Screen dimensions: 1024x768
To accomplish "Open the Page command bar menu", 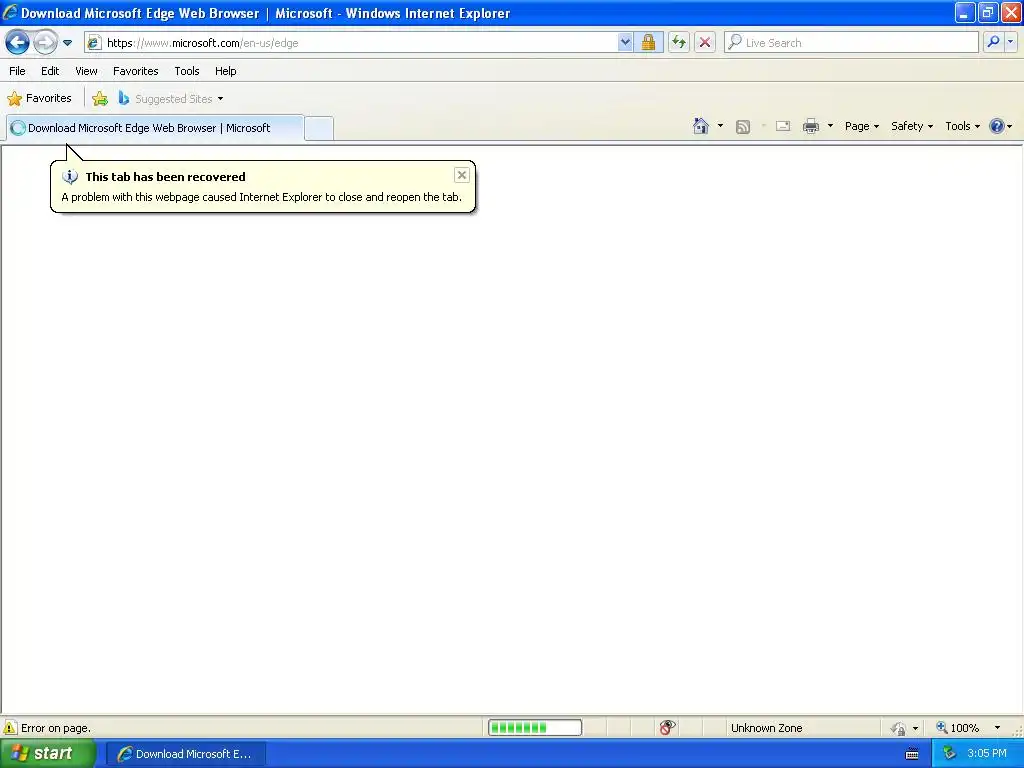I will click(x=861, y=126).
